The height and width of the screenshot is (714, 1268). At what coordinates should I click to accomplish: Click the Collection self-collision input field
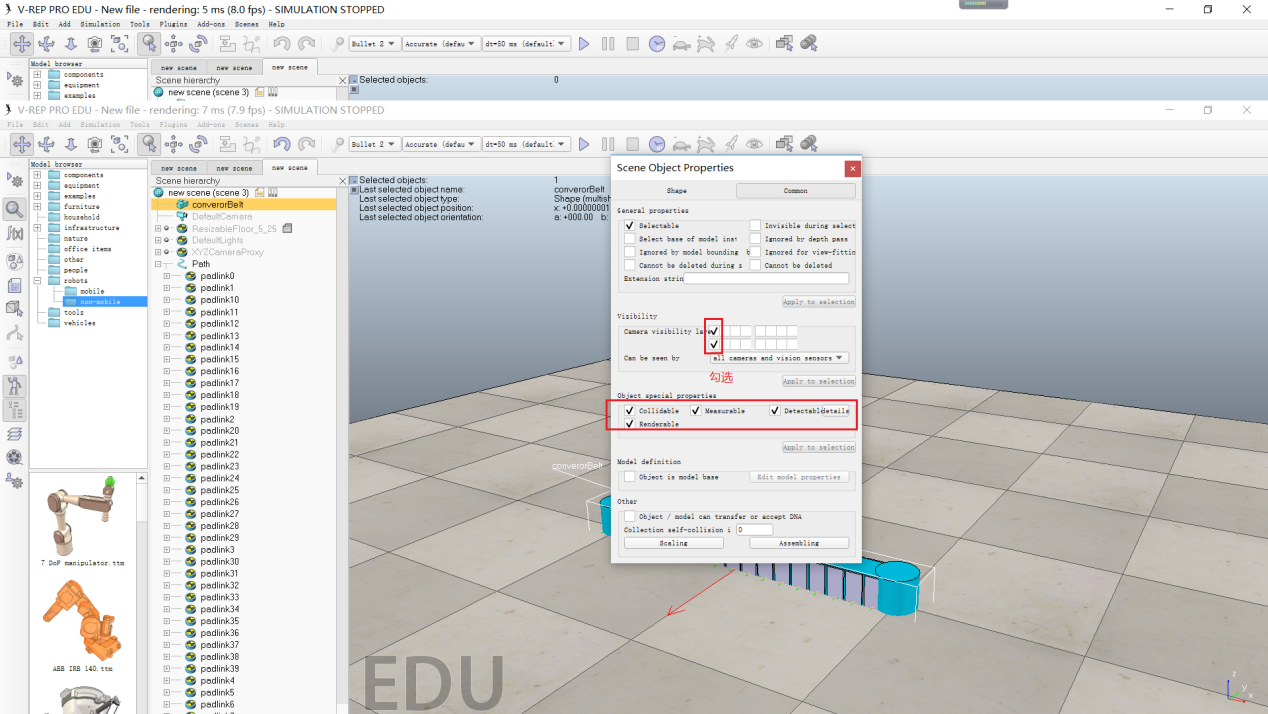click(x=754, y=530)
